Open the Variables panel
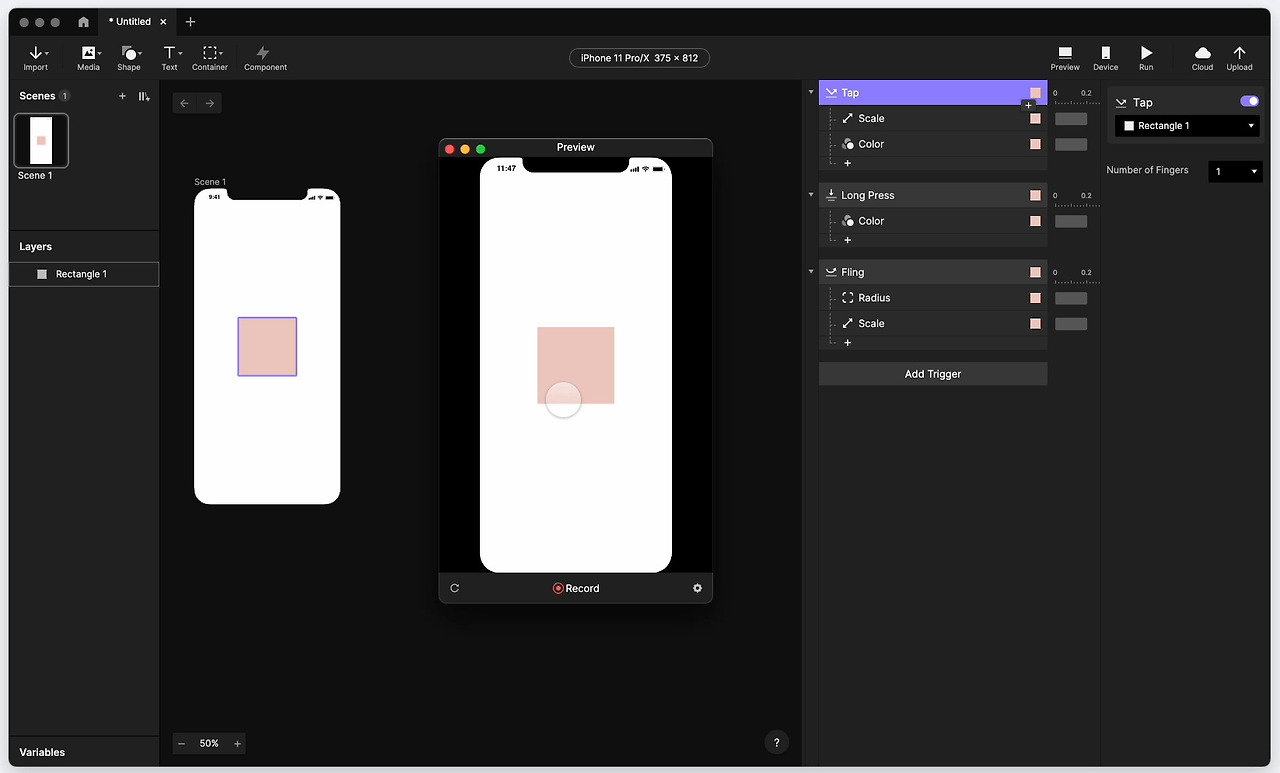The height and width of the screenshot is (773, 1280). (x=43, y=752)
